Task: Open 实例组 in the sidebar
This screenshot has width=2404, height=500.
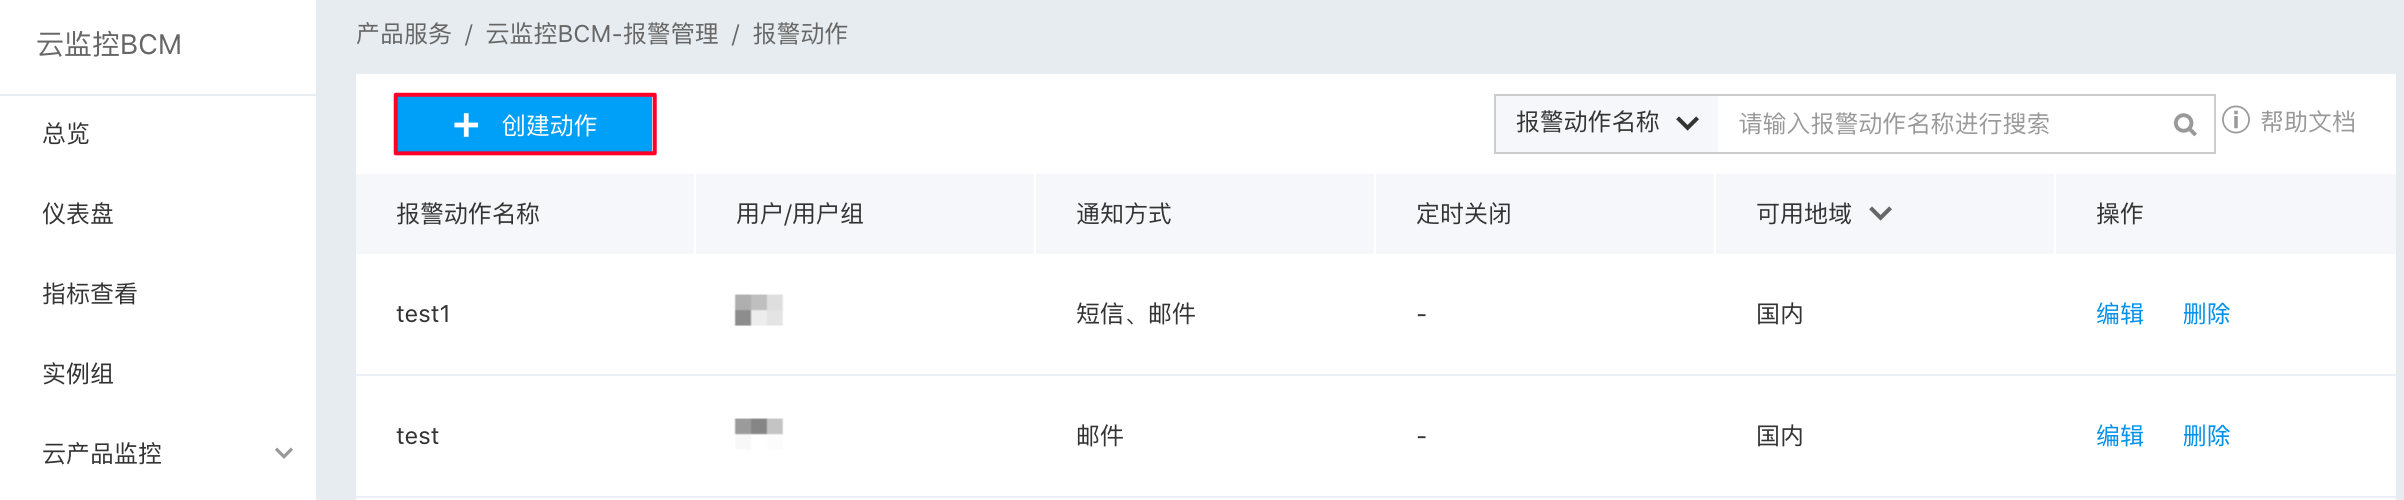Action: 78,373
